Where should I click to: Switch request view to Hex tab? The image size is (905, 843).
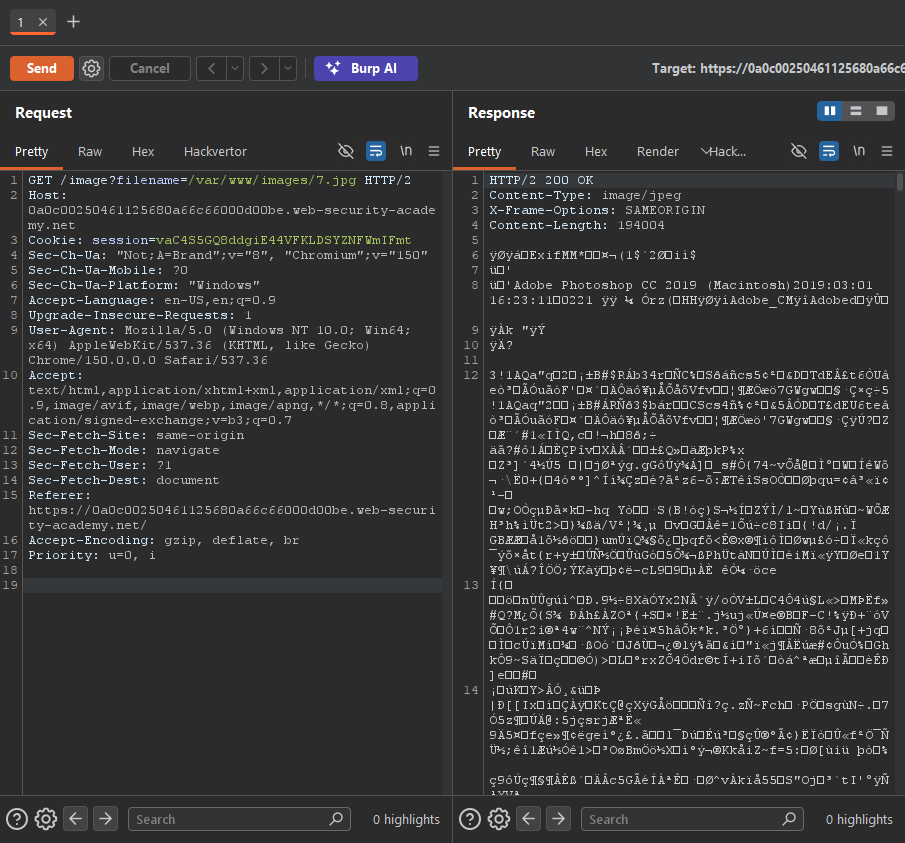tap(143, 152)
